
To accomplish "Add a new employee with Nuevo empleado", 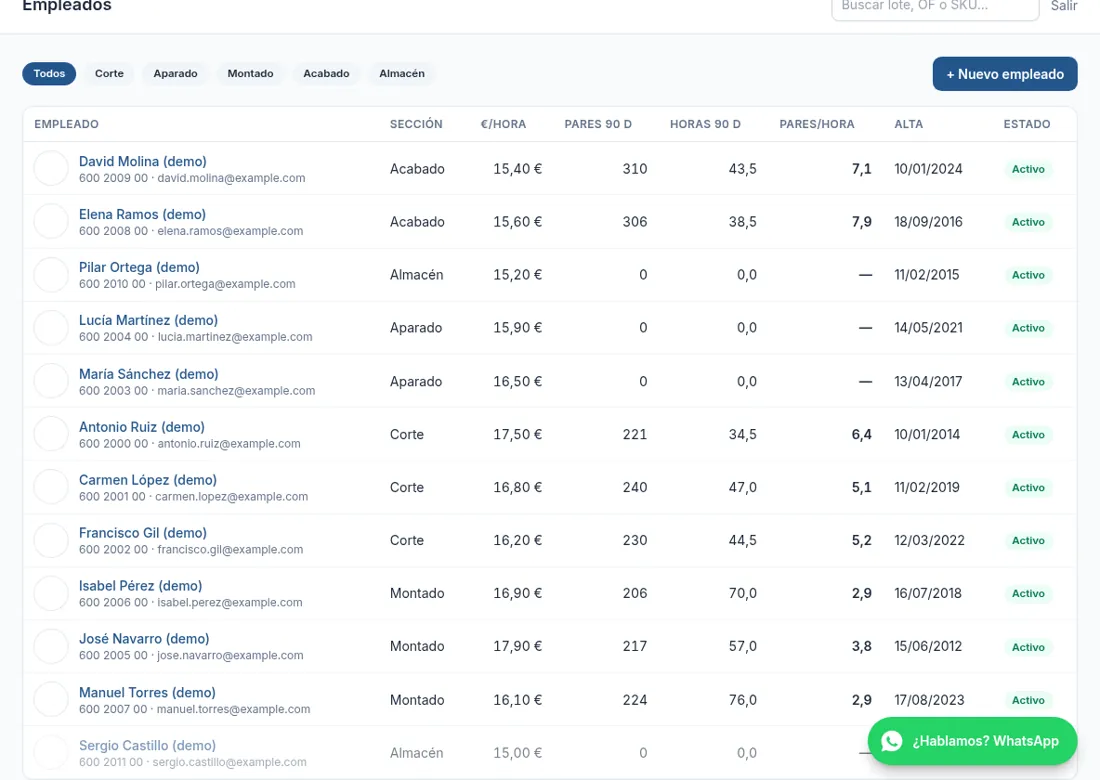I will (1005, 74).
